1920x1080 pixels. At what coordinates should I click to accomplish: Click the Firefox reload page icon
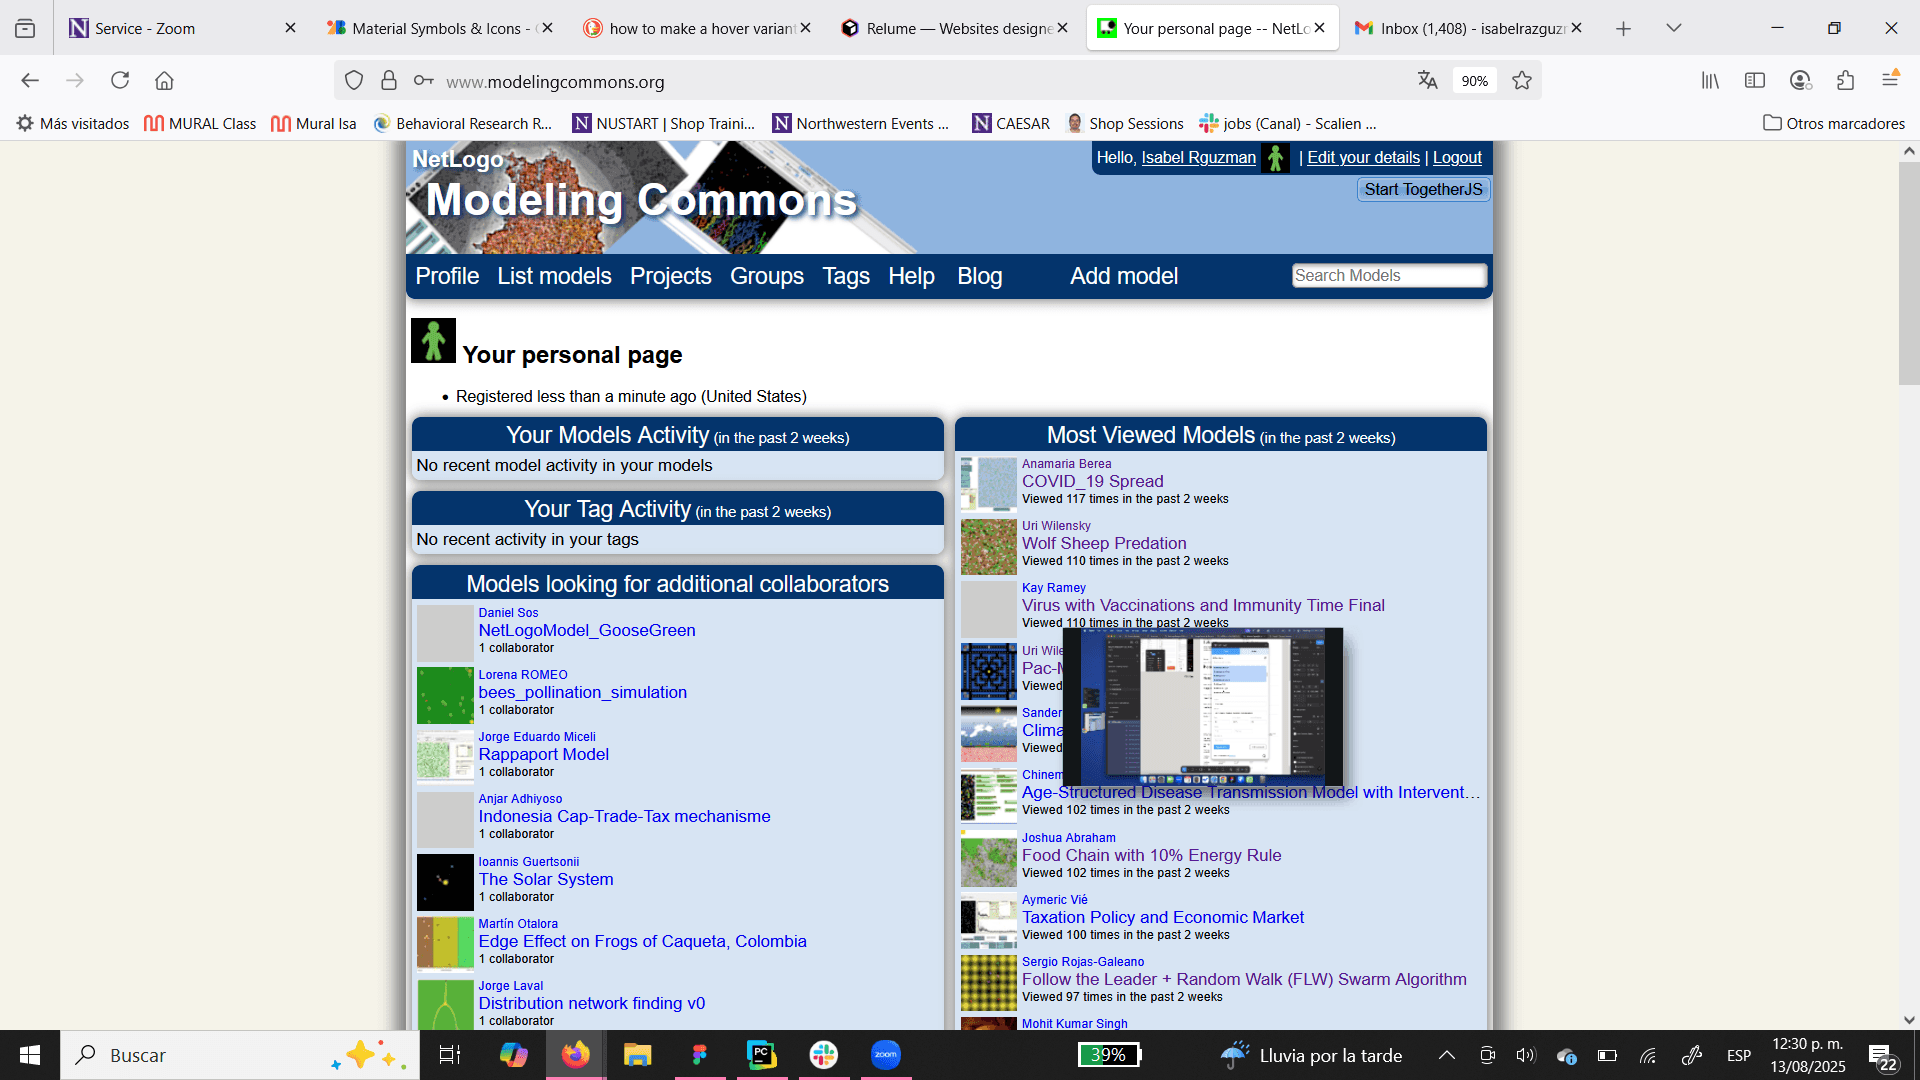coord(120,80)
